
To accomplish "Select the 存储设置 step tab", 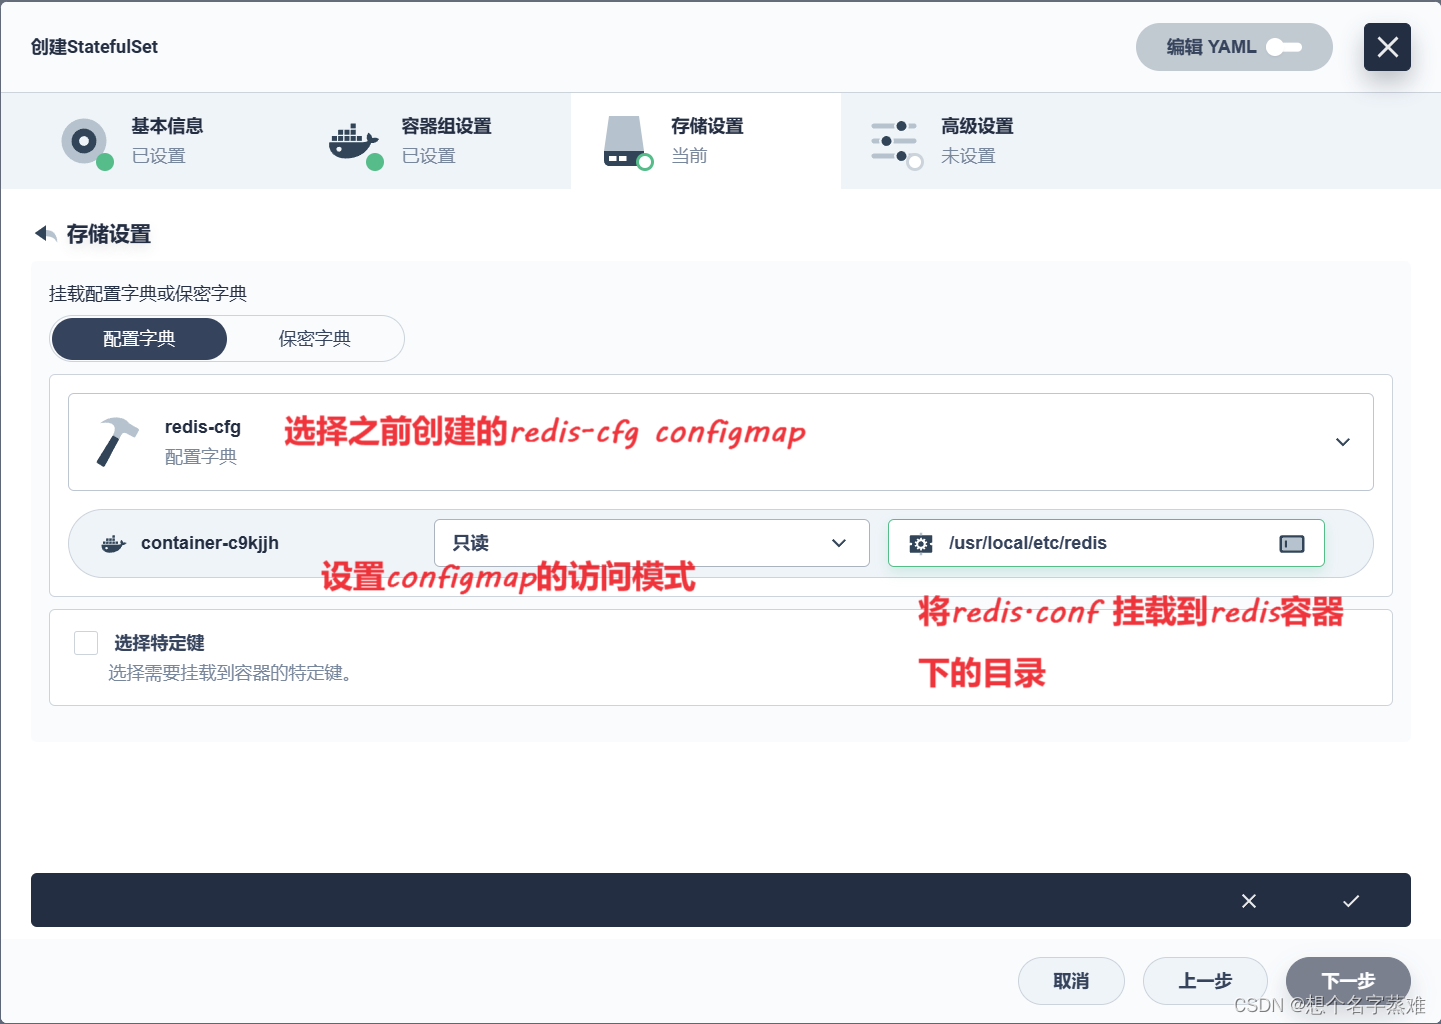I will 706,141.
